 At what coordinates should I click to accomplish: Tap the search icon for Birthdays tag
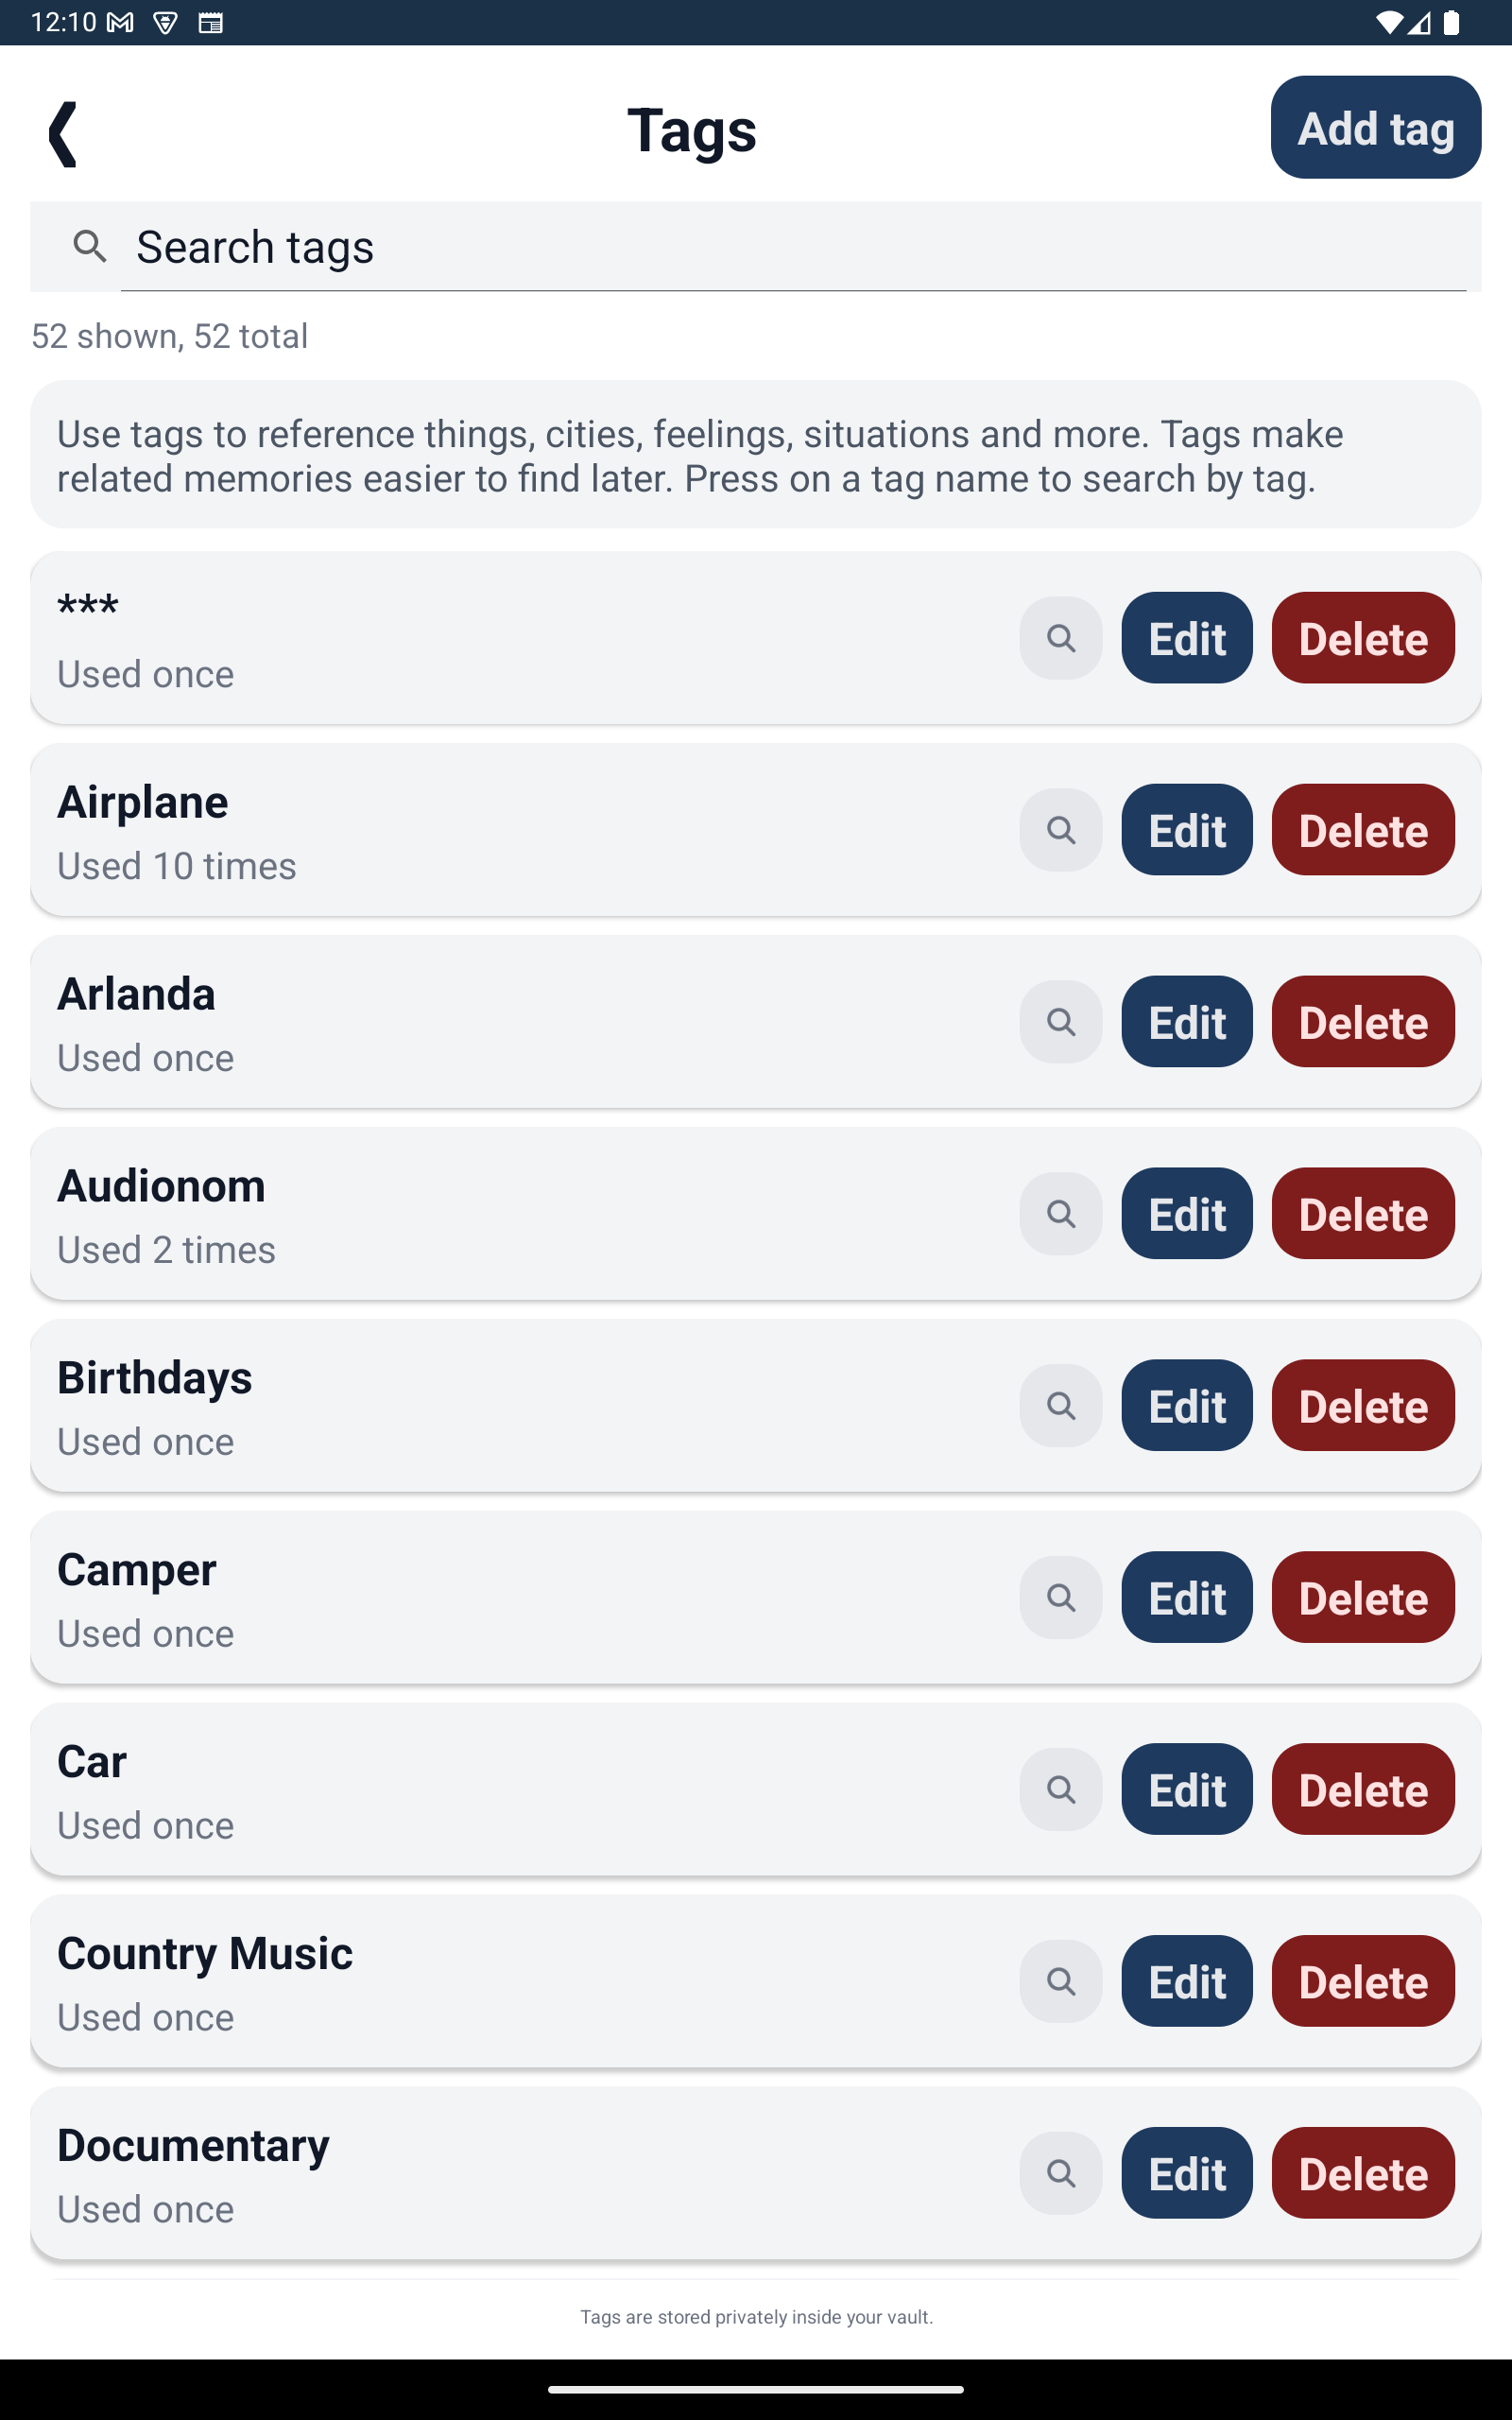[x=1060, y=1406]
